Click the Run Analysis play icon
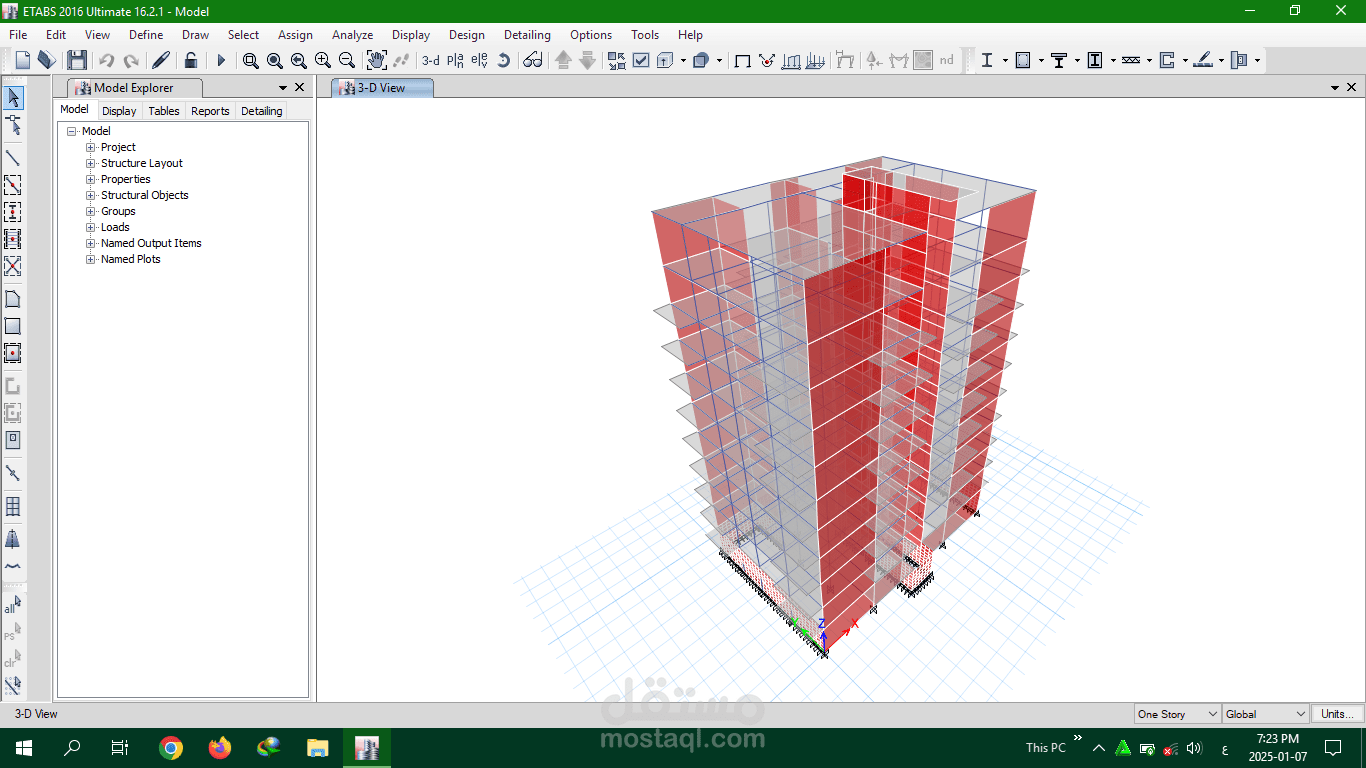The width and height of the screenshot is (1366, 768). [x=221, y=60]
